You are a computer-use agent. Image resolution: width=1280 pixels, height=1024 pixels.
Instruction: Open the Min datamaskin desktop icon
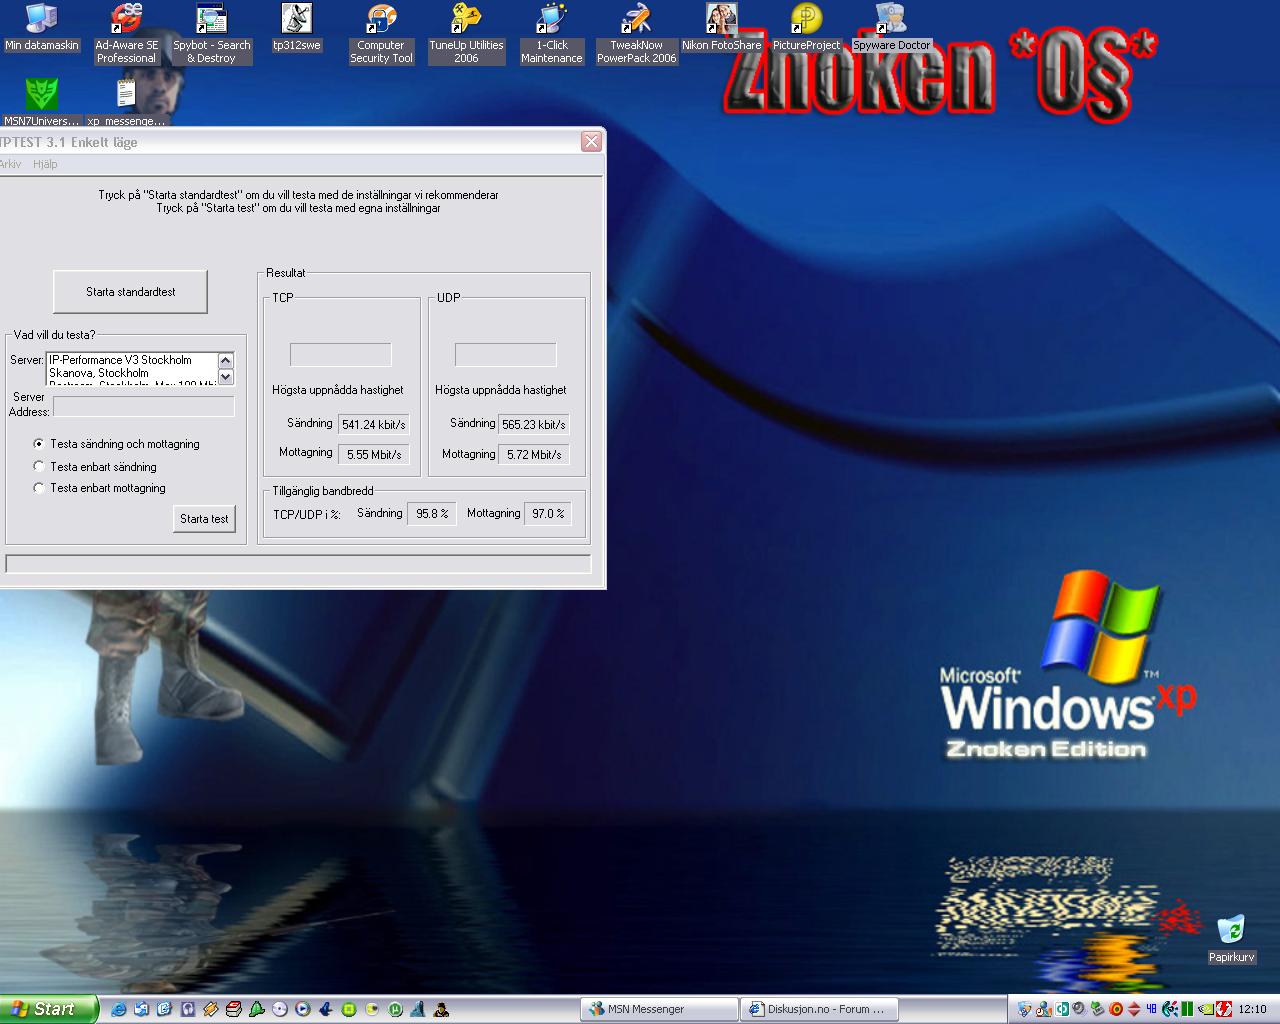(x=41, y=27)
